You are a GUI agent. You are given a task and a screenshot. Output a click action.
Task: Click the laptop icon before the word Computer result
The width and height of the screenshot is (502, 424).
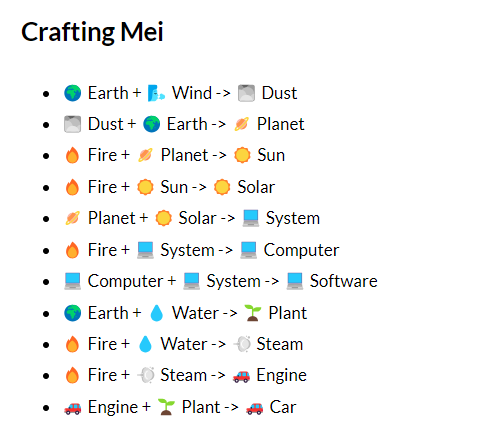249,250
